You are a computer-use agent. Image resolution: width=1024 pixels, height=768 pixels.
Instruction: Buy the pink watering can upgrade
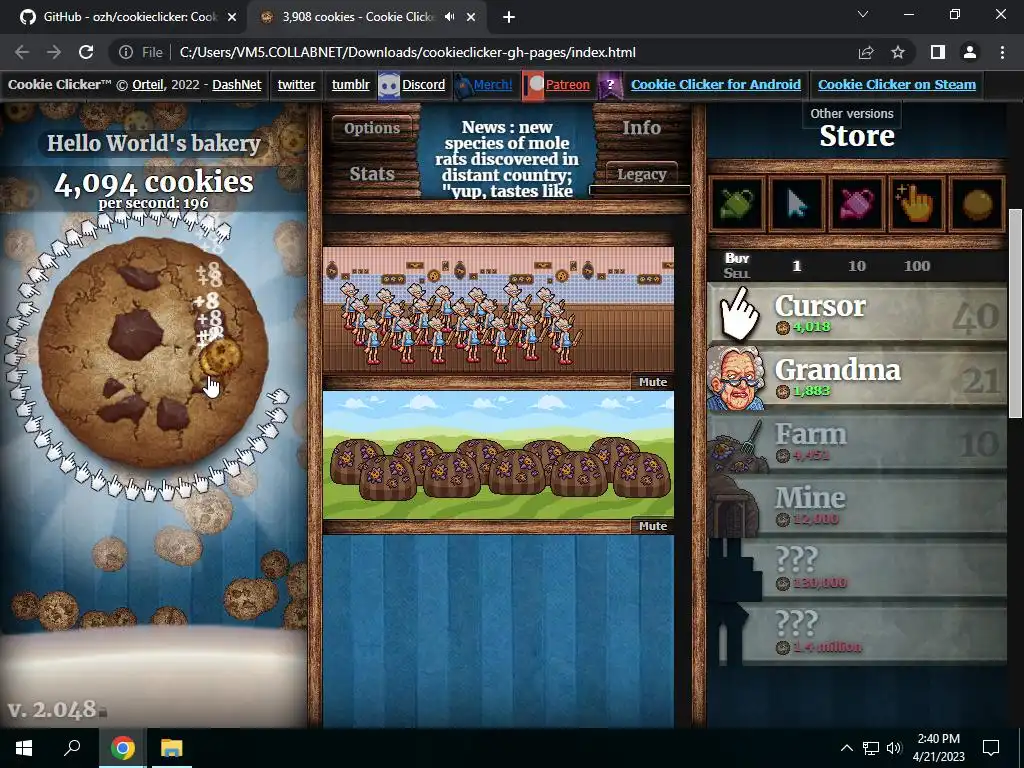coord(857,204)
